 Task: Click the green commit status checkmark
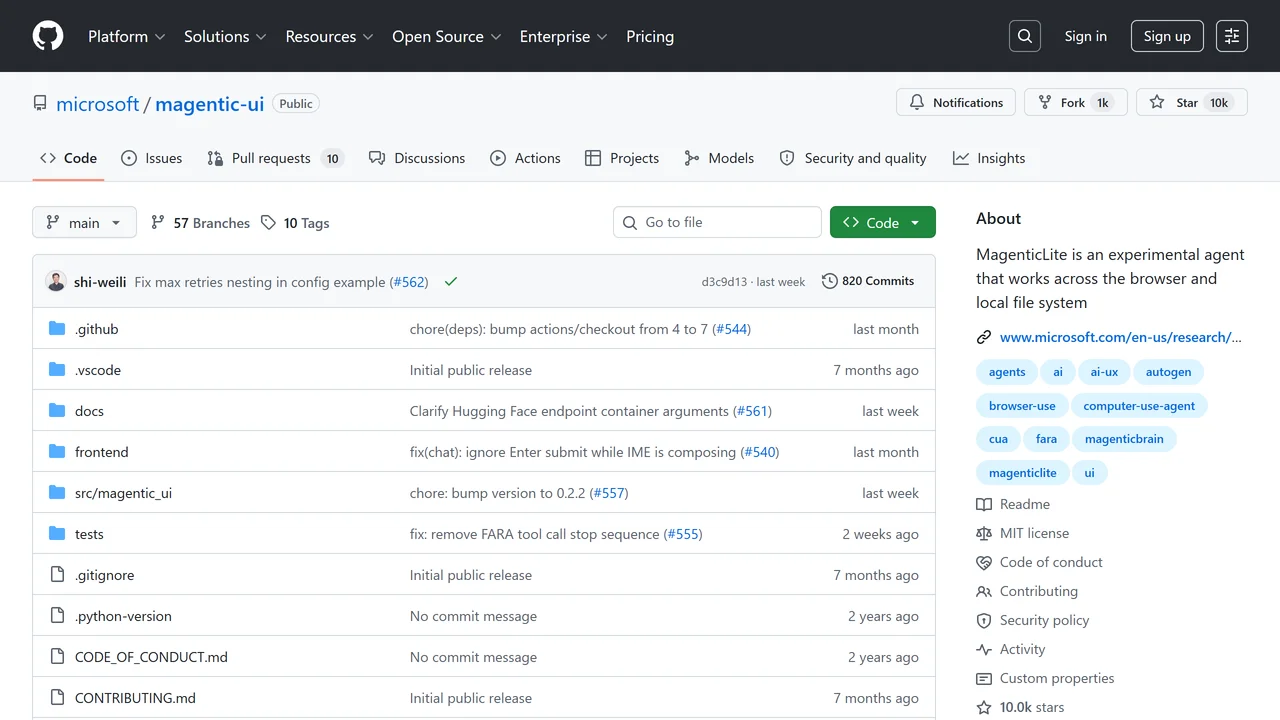pyautogui.click(x=451, y=282)
